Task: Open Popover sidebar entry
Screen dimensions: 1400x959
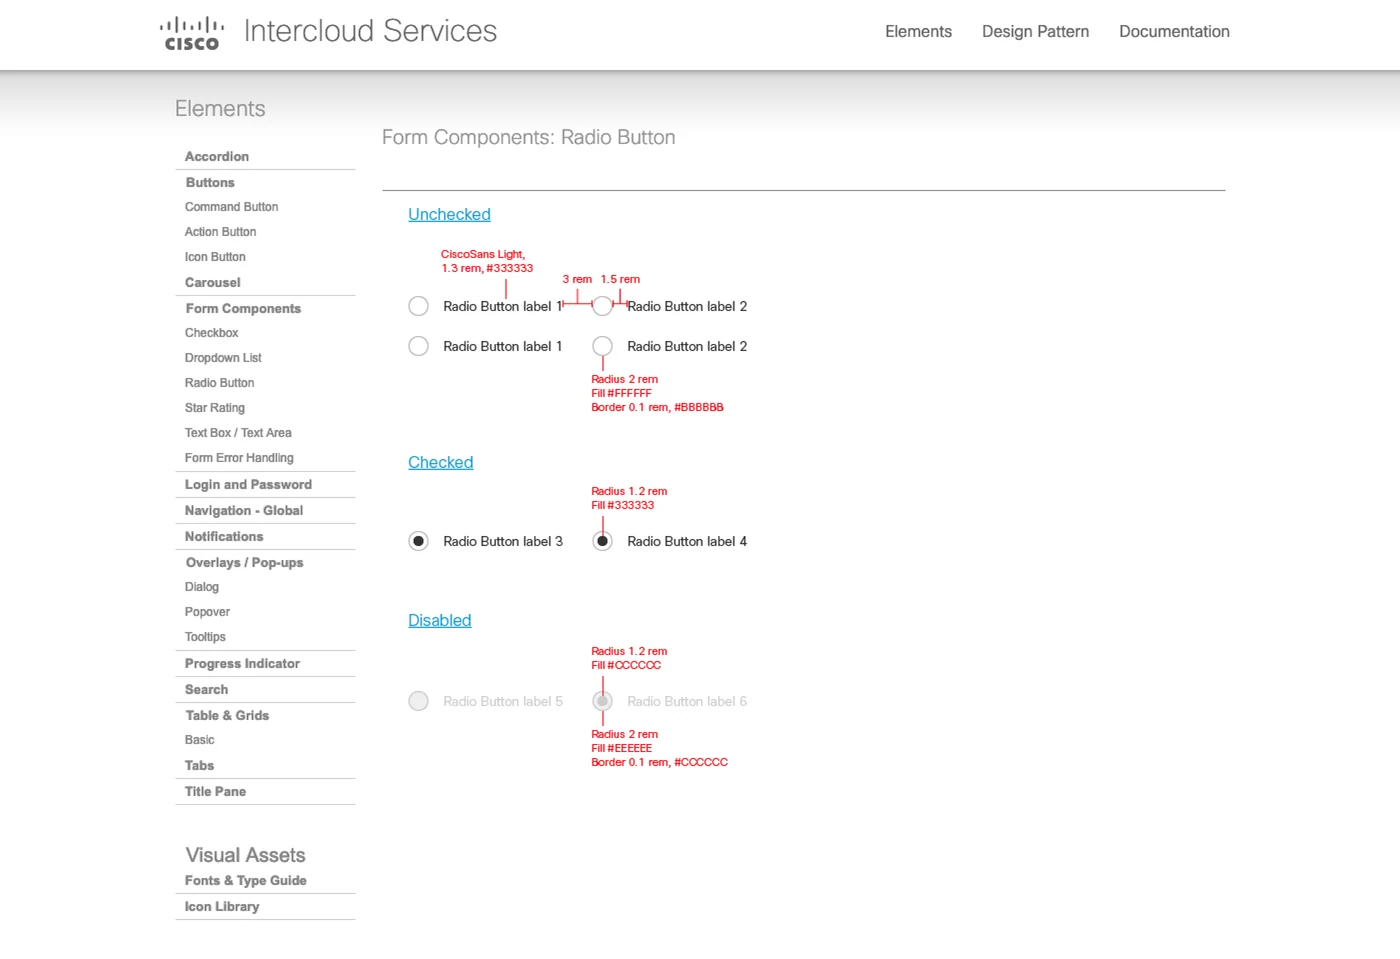Action: (207, 612)
